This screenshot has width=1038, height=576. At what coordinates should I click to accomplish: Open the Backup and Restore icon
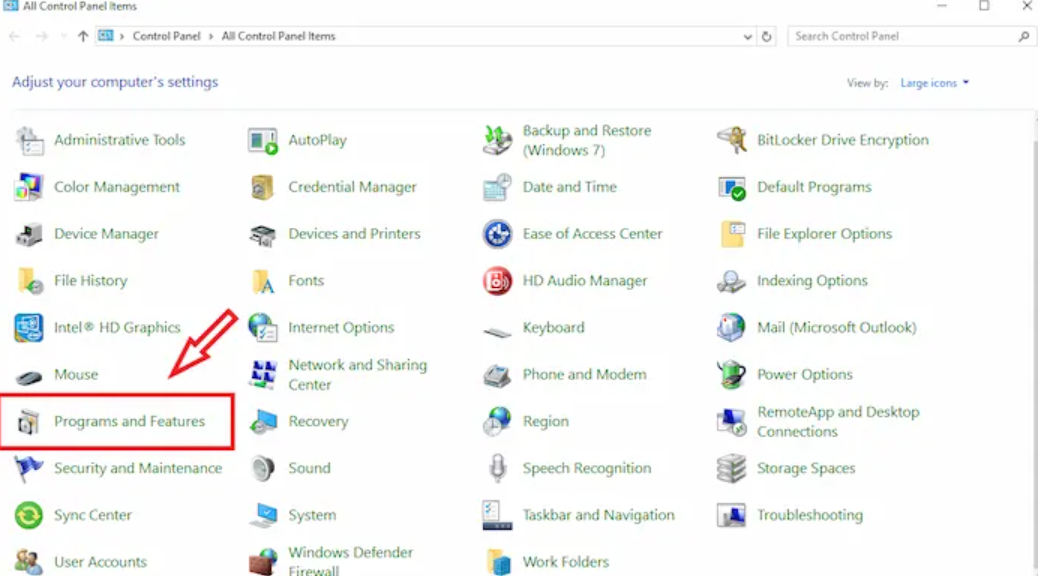coord(497,140)
